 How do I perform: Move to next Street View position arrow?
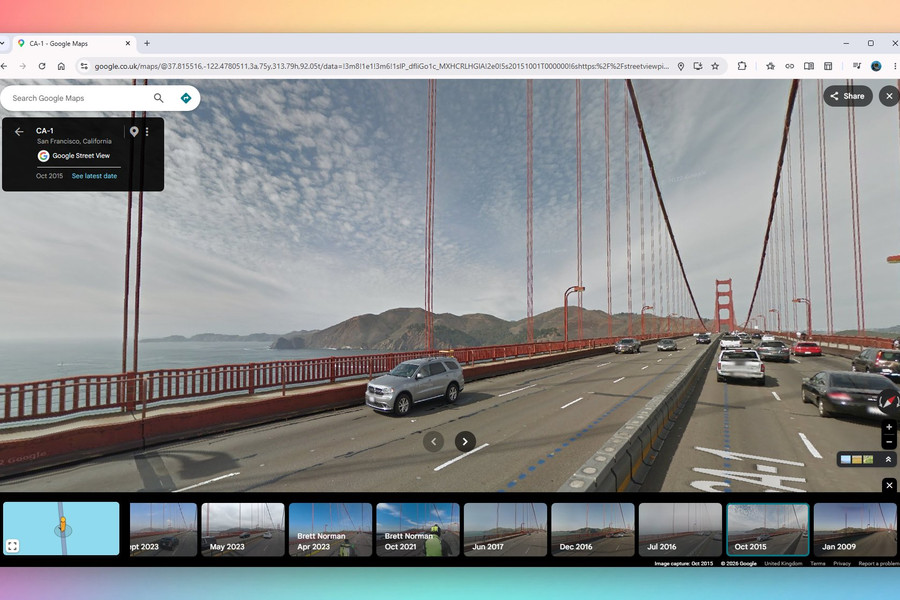tap(465, 442)
